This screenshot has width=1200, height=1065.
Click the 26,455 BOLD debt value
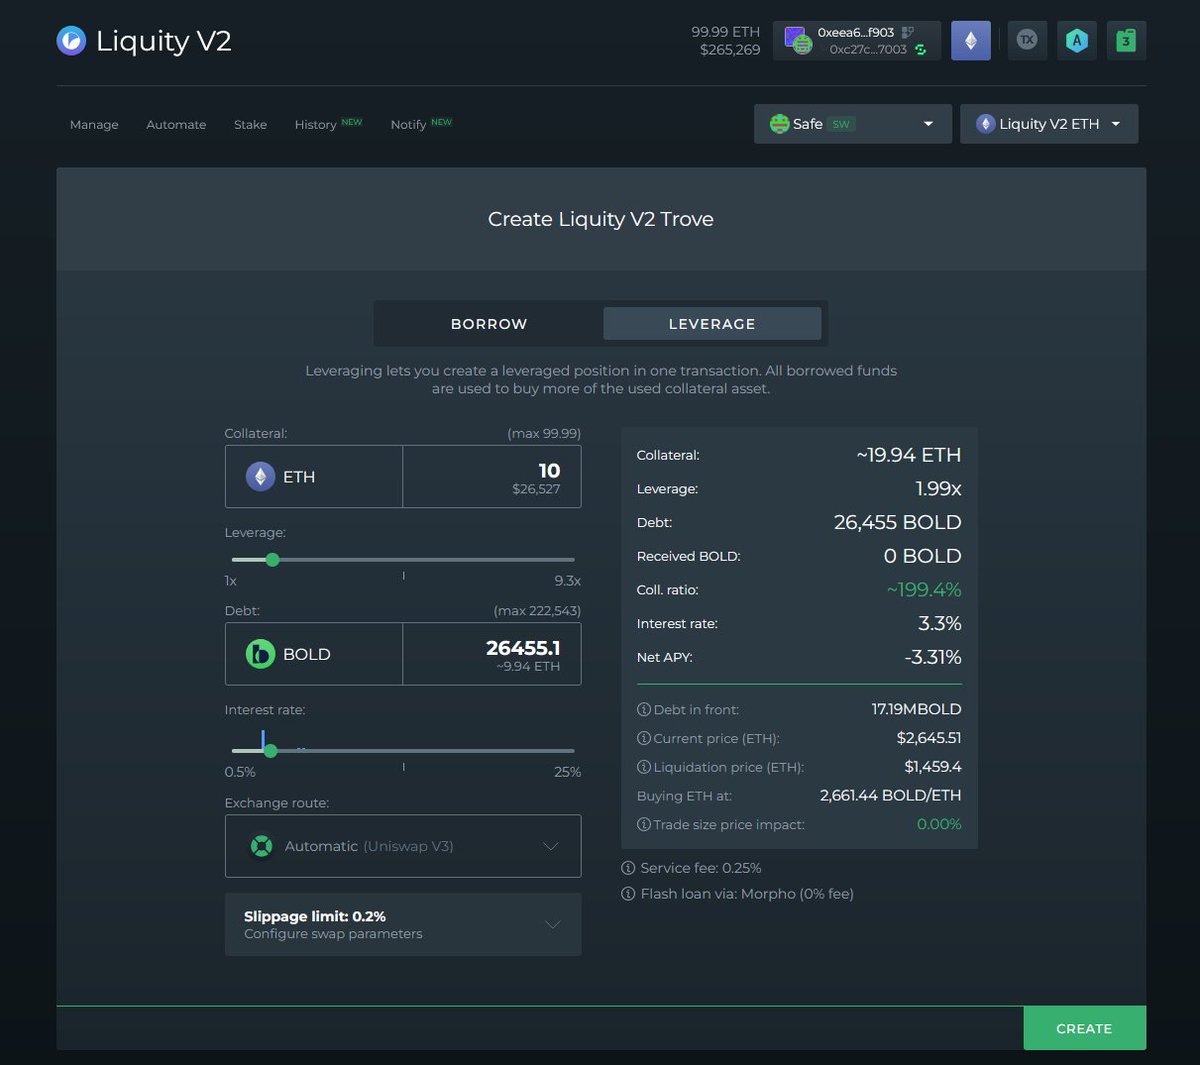coord(898,522)
